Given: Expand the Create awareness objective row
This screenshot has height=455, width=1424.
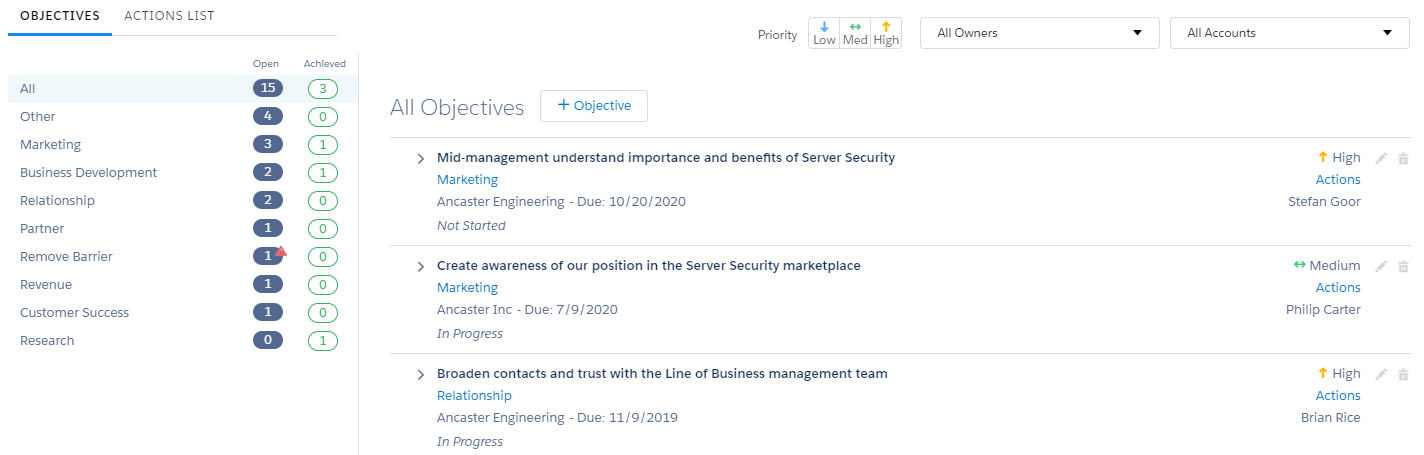Looking at the screenshot, I should (x=421, y=267).
